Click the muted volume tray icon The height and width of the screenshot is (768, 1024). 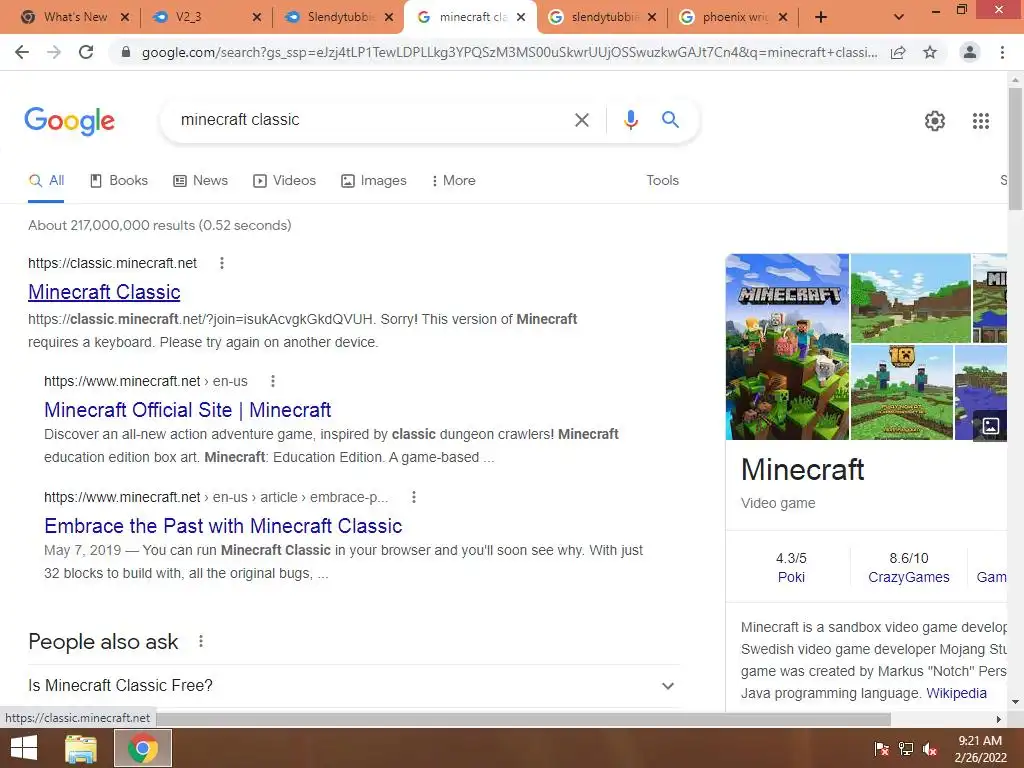(930, 749)
